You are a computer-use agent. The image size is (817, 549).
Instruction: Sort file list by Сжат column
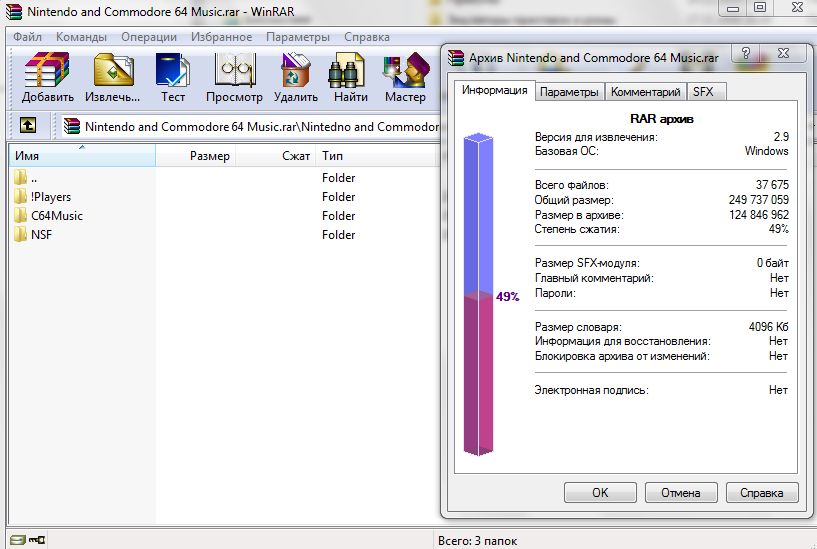[276, 155]
